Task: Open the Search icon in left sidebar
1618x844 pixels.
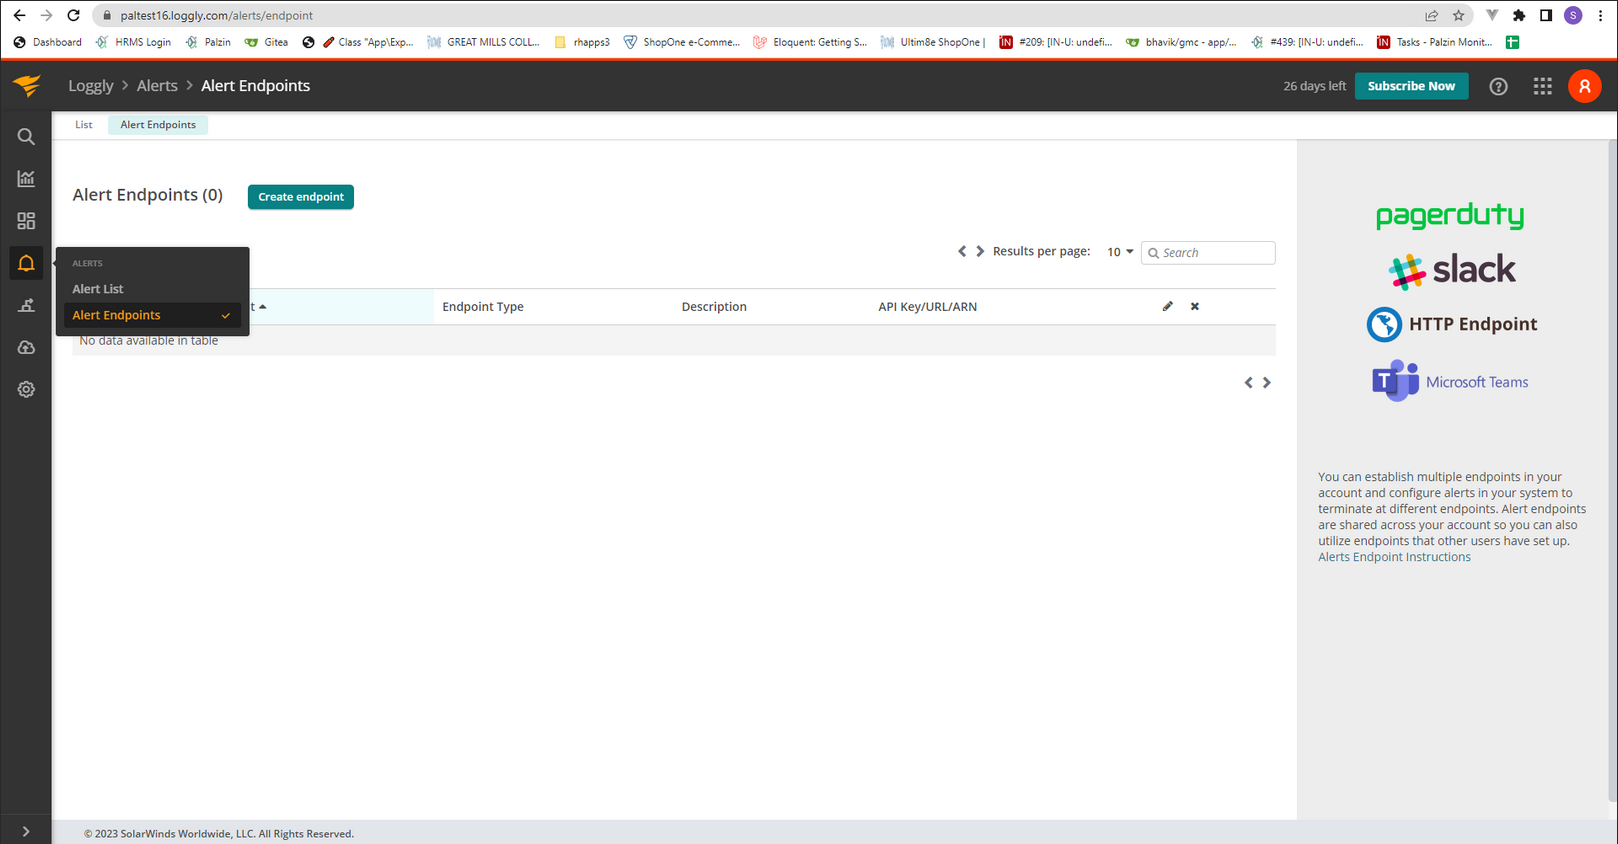Action: pos(26,136)
